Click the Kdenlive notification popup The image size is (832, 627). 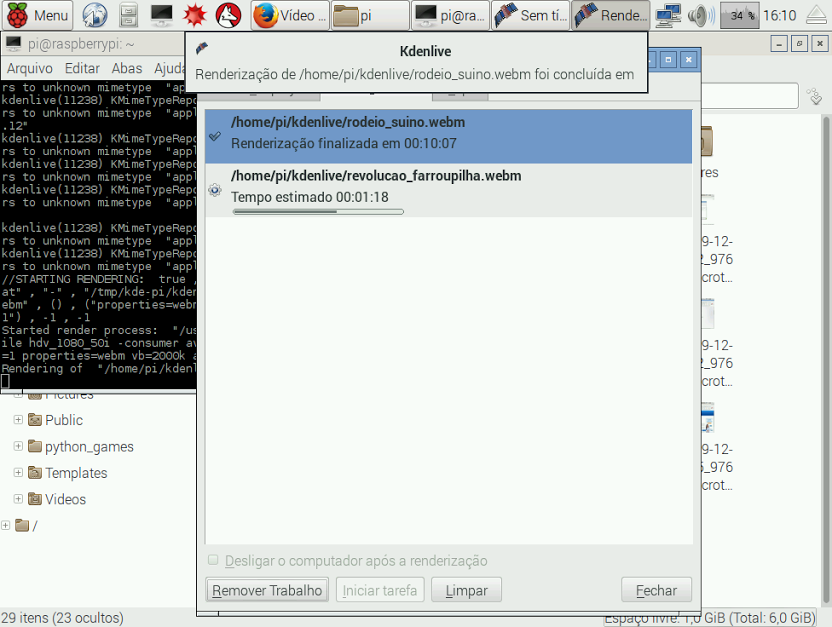tap(417, 62)
